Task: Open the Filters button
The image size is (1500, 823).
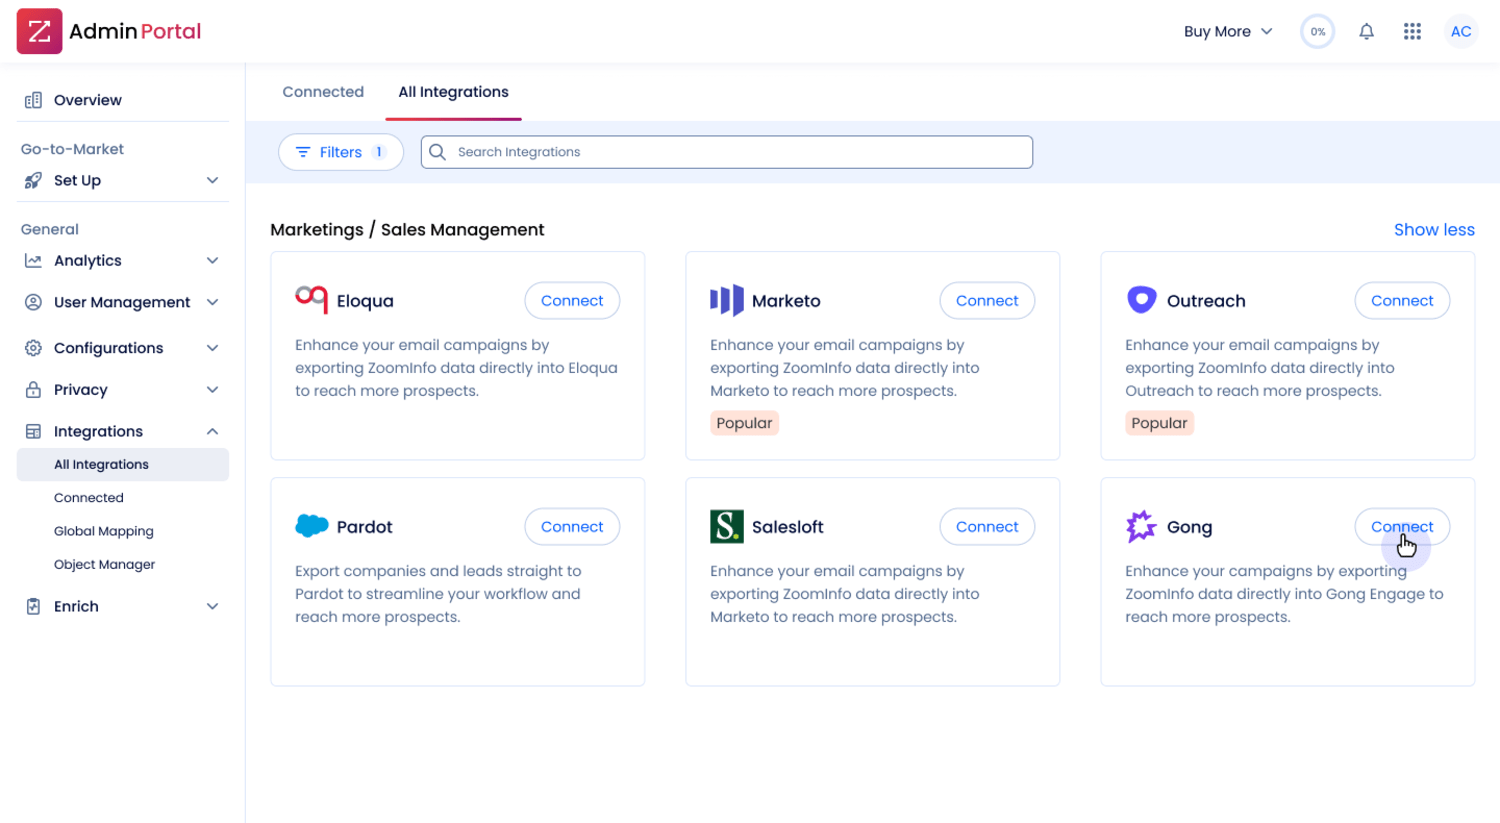Action: (340, 152)
